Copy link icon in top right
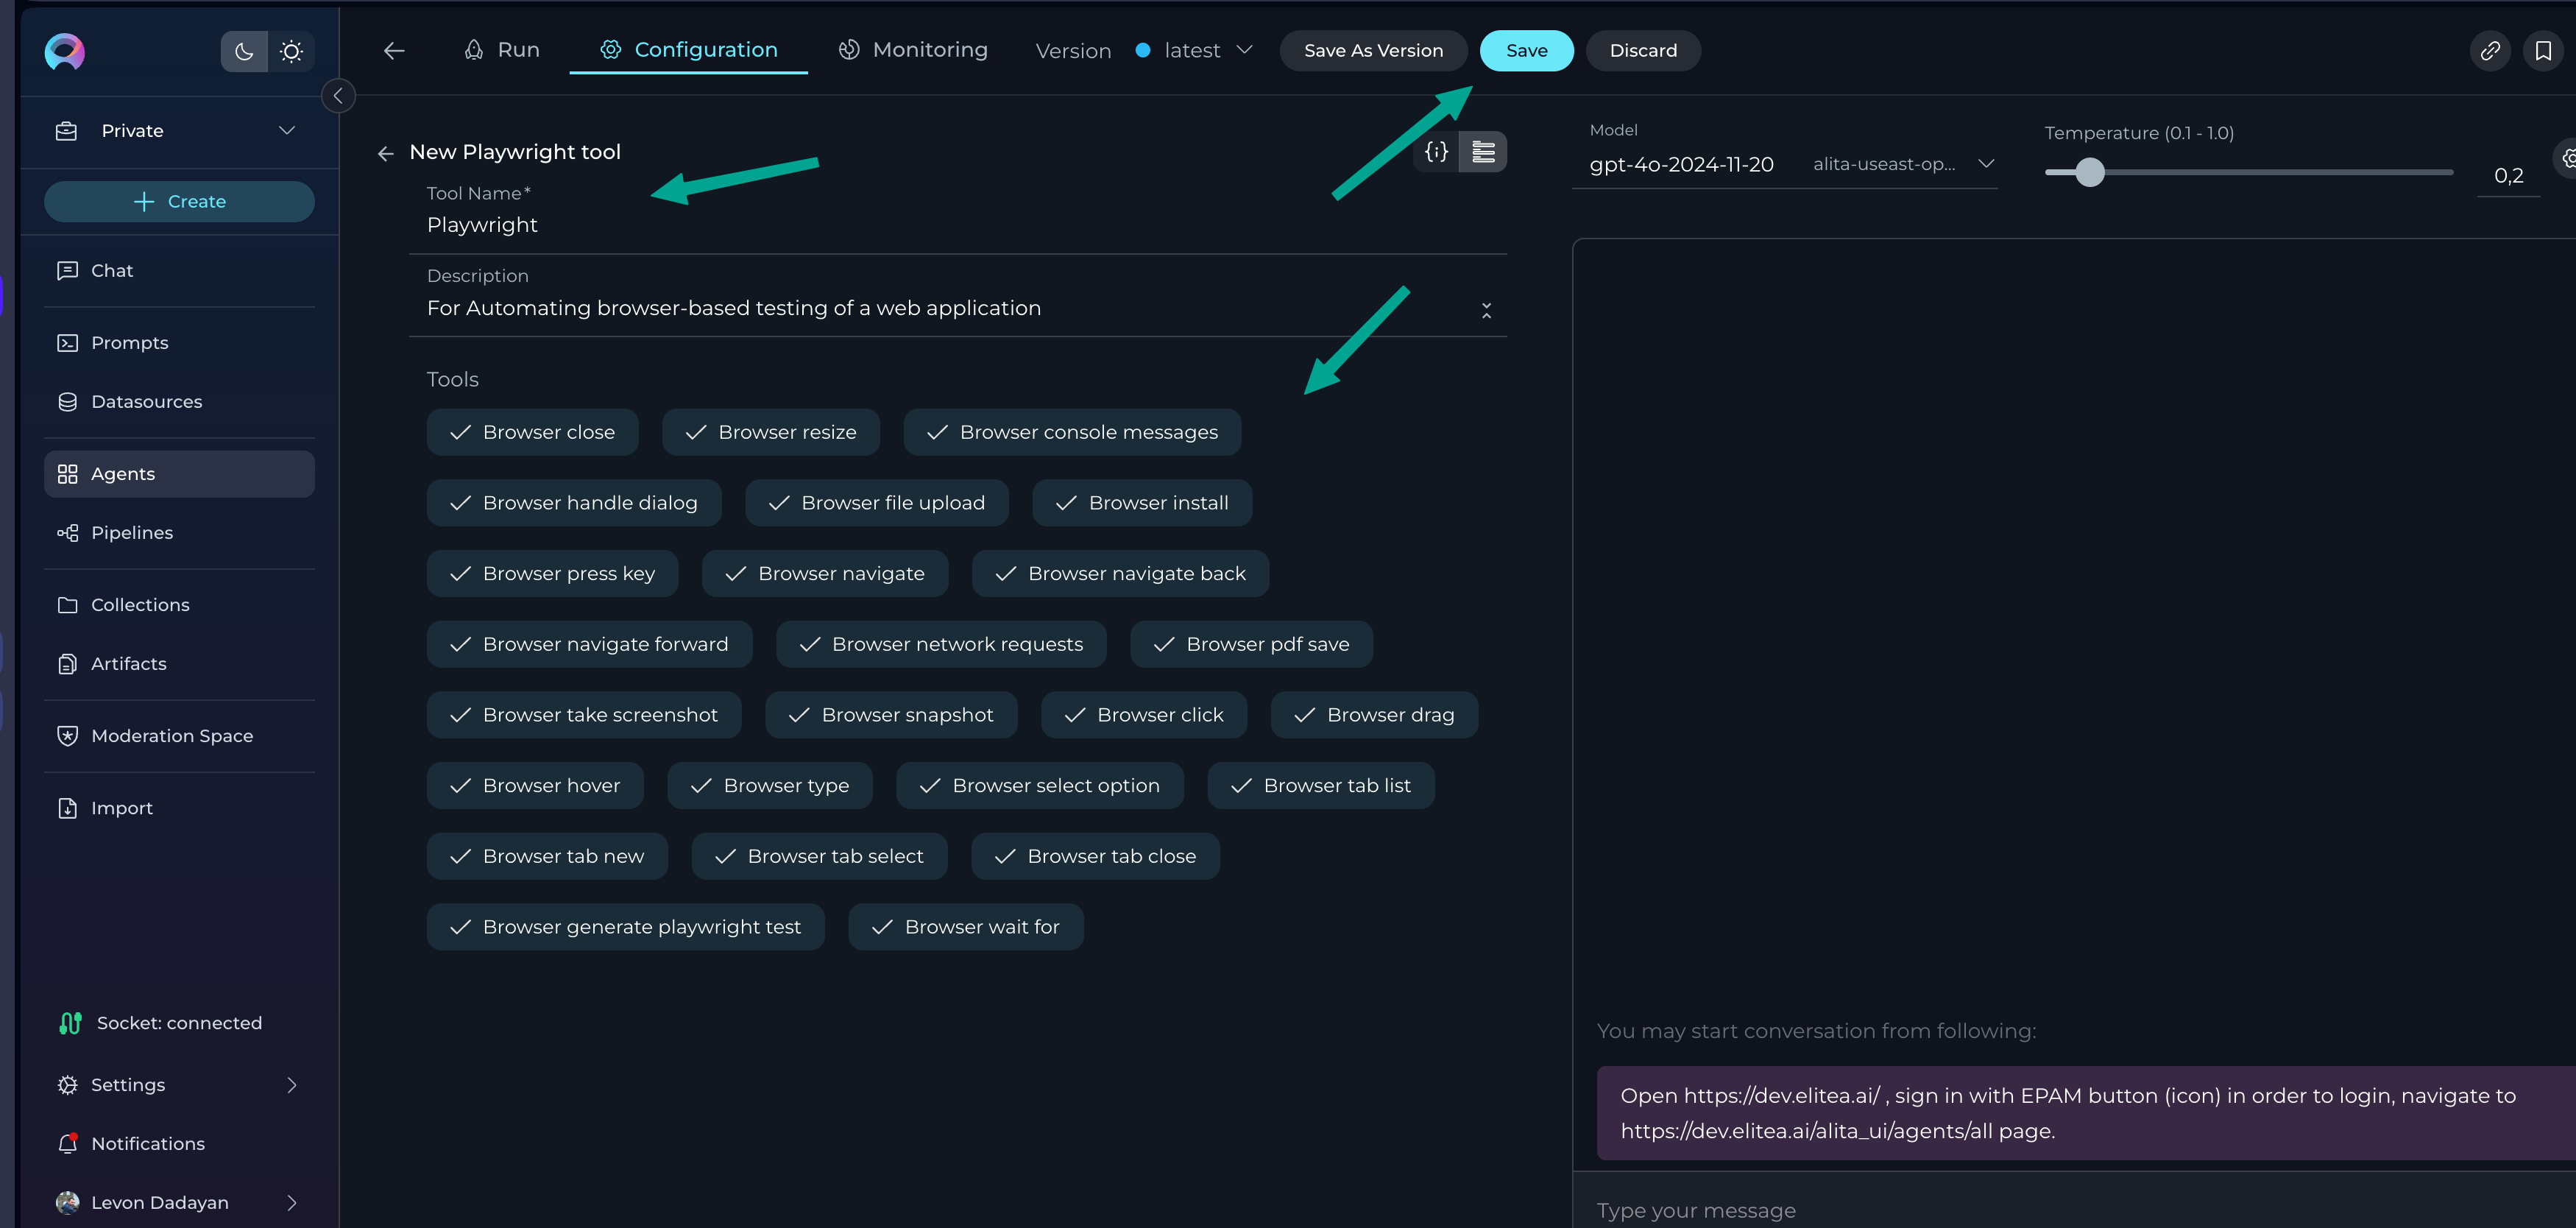 point(2490,51)
